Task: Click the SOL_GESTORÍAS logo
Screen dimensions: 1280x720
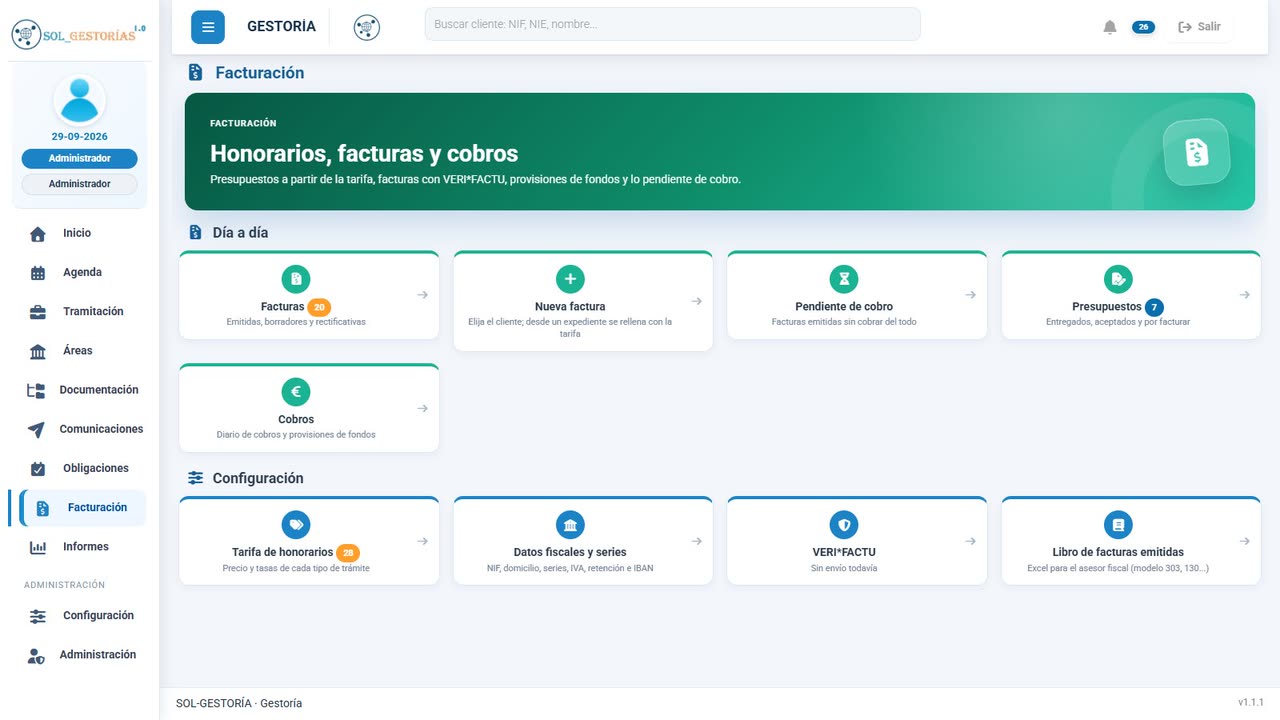Action: (x=79, y=34)
